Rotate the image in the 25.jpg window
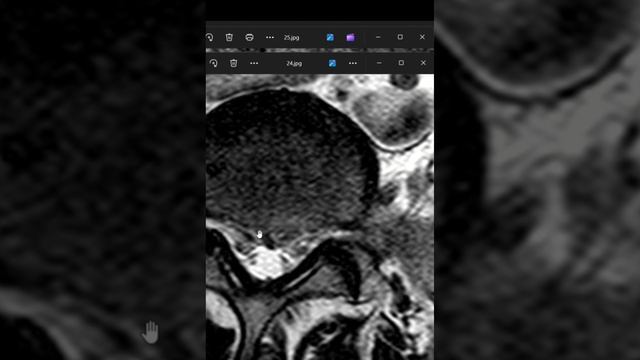The width and height of the screenshot is (640, 360). click(209, 37)
